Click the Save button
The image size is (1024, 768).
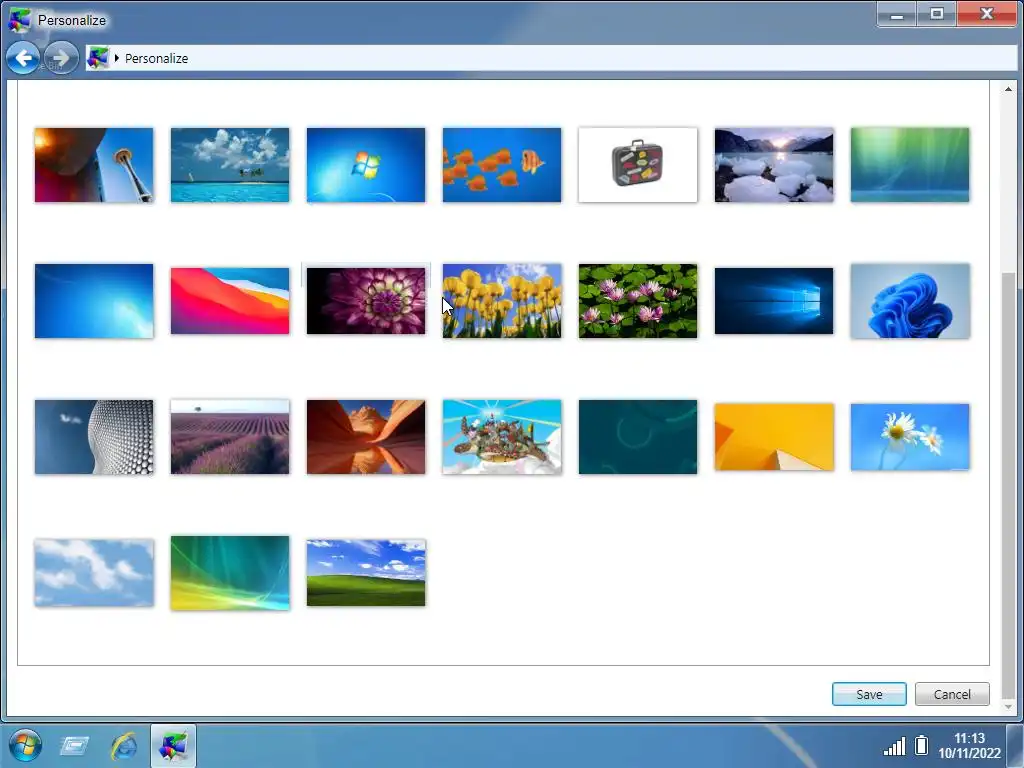point(869,694)
